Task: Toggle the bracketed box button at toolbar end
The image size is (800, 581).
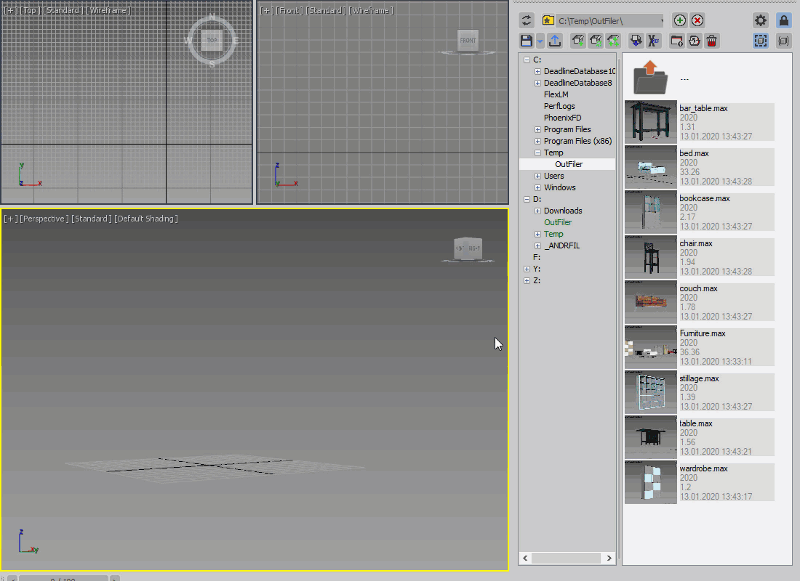Action: (x=784, y=41)
